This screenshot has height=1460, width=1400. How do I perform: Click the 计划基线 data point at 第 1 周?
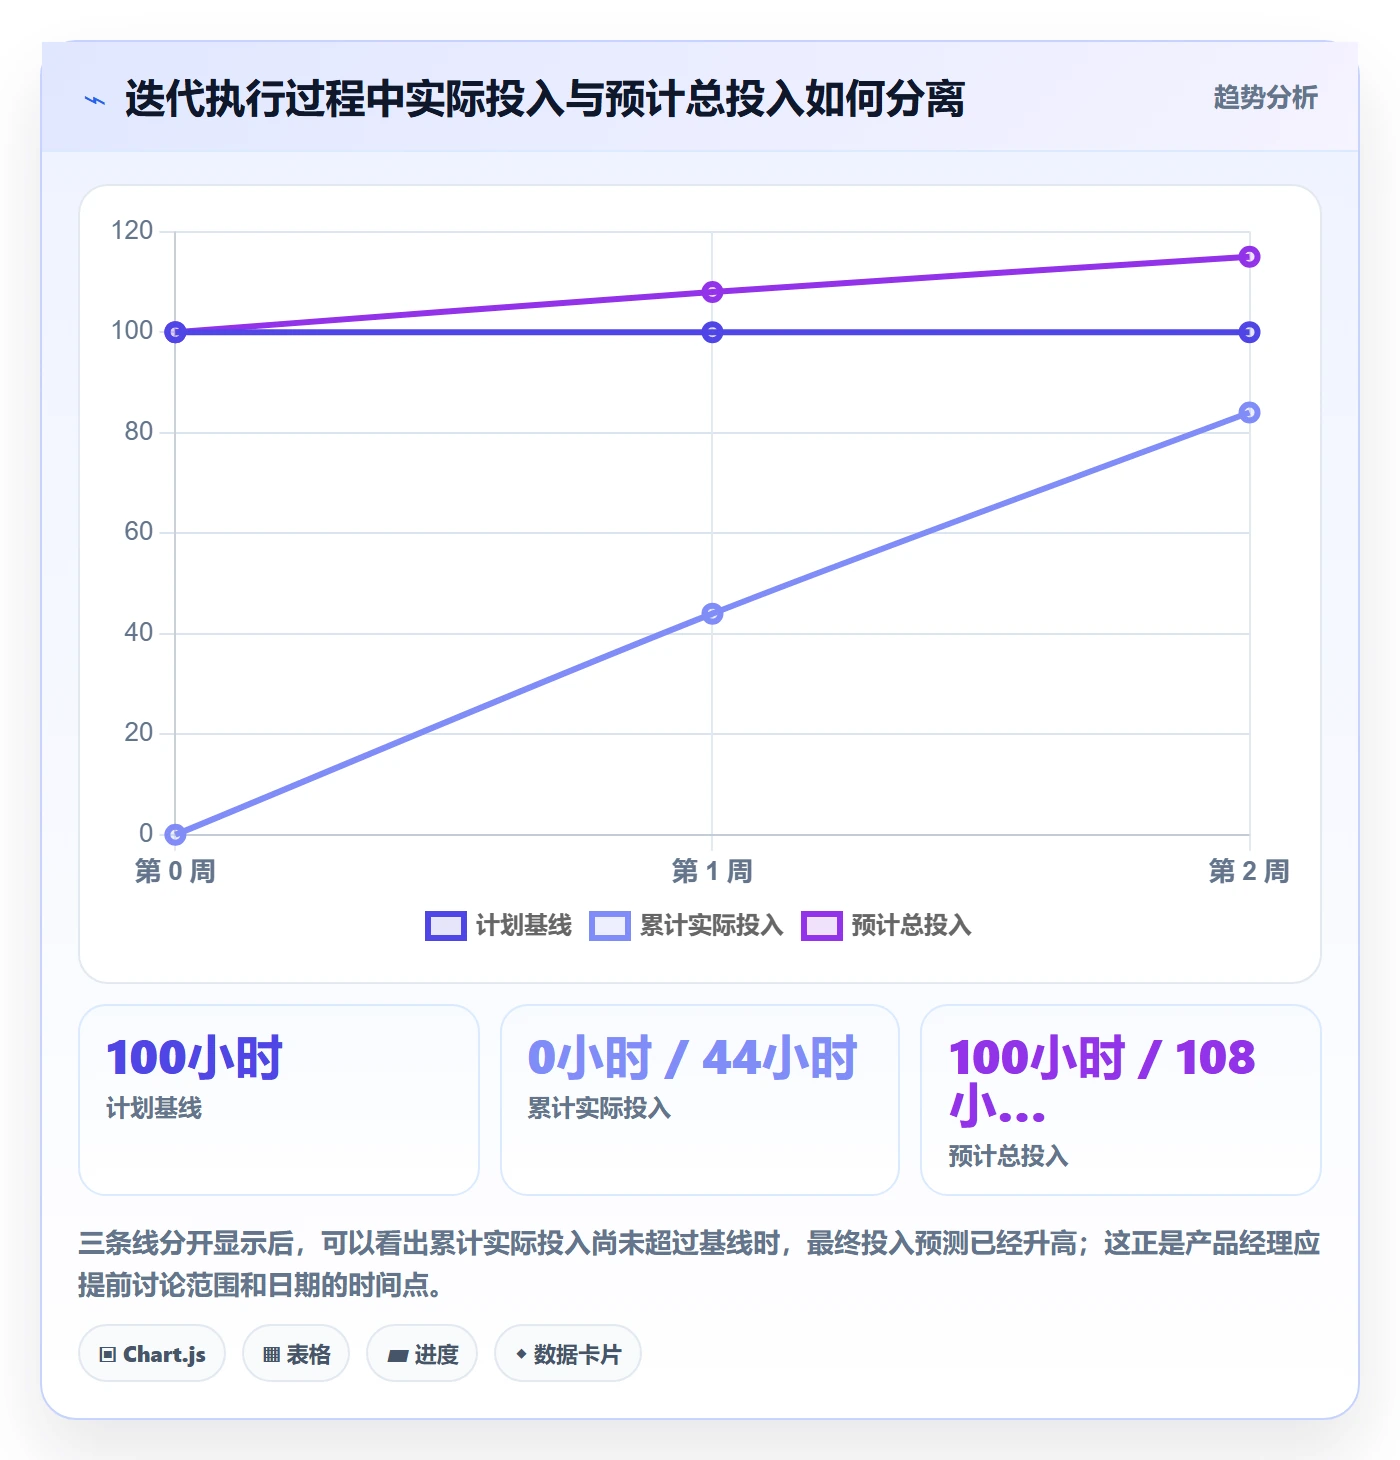[712, 332]
